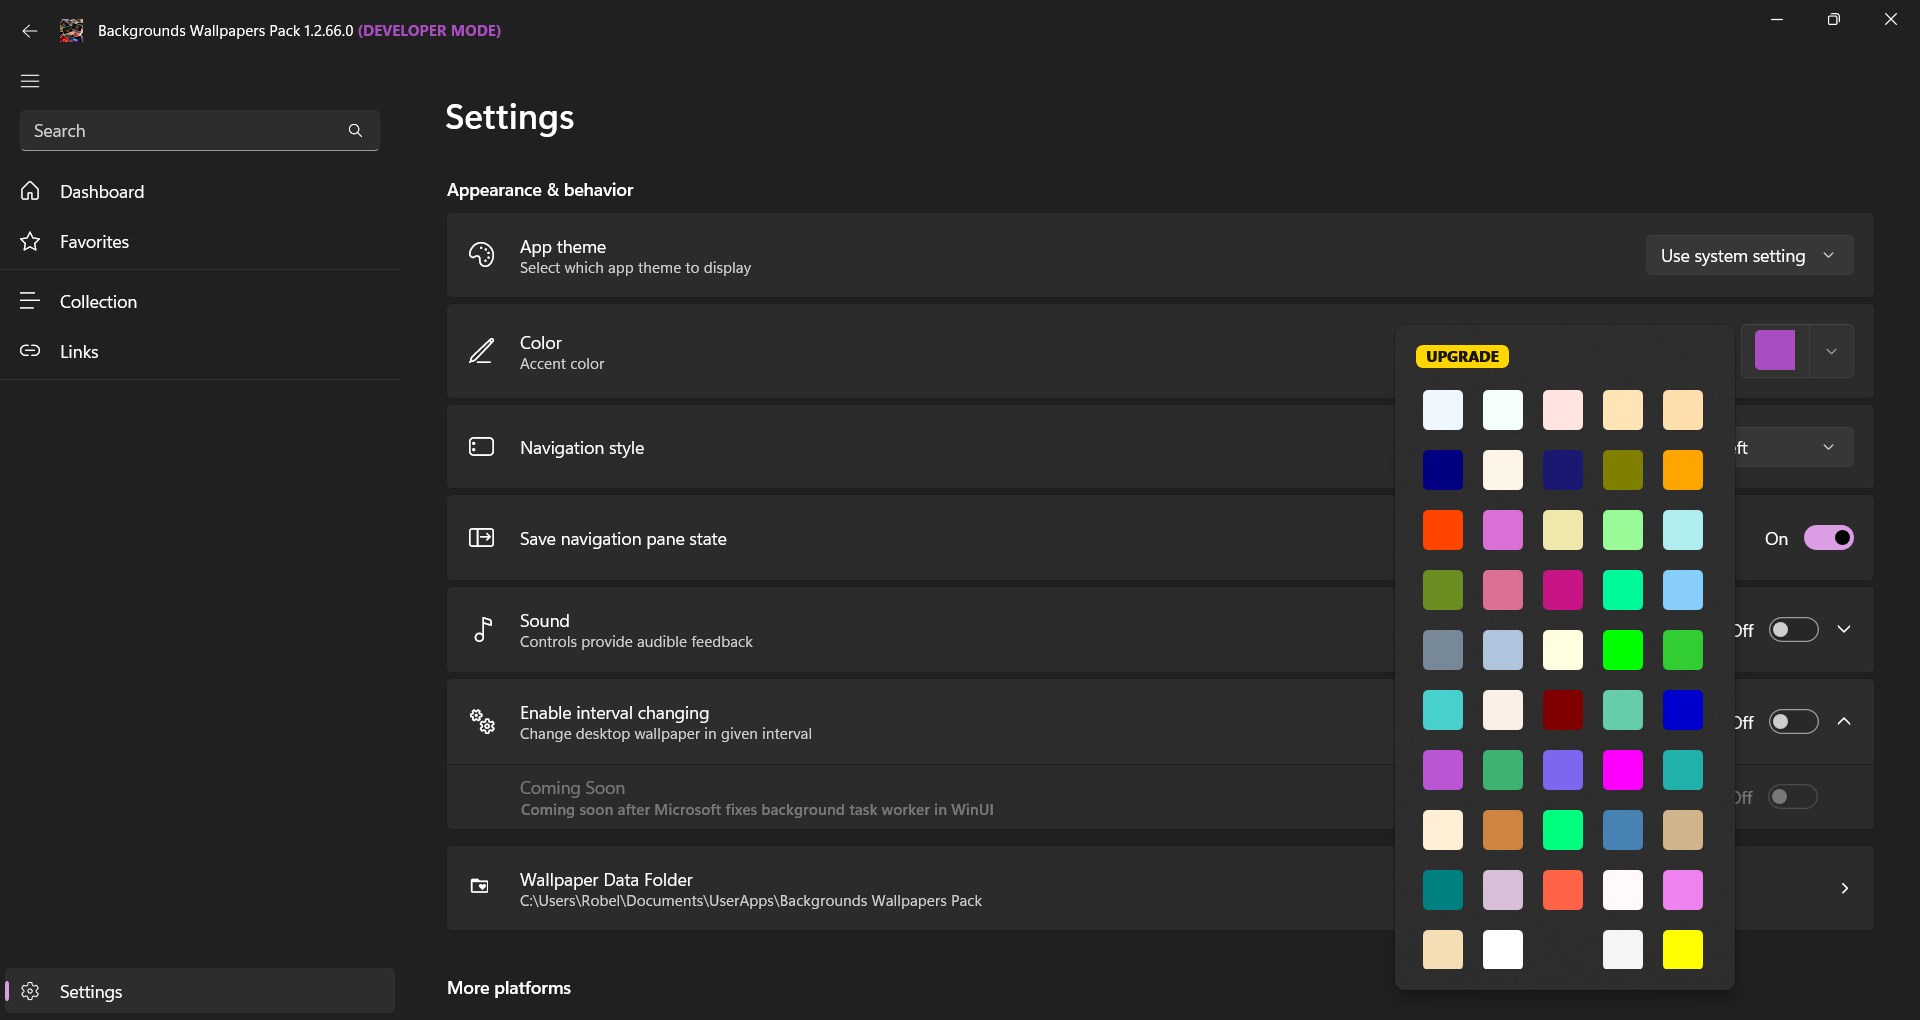The width and height of the screenshot is (1920, 1020).
Task: Open Links page
Action: point(200,351)
